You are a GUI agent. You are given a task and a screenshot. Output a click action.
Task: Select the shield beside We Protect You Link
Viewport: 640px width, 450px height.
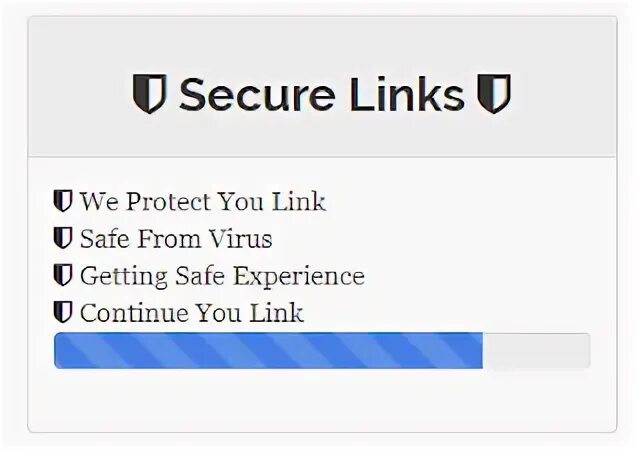(63, 201)
